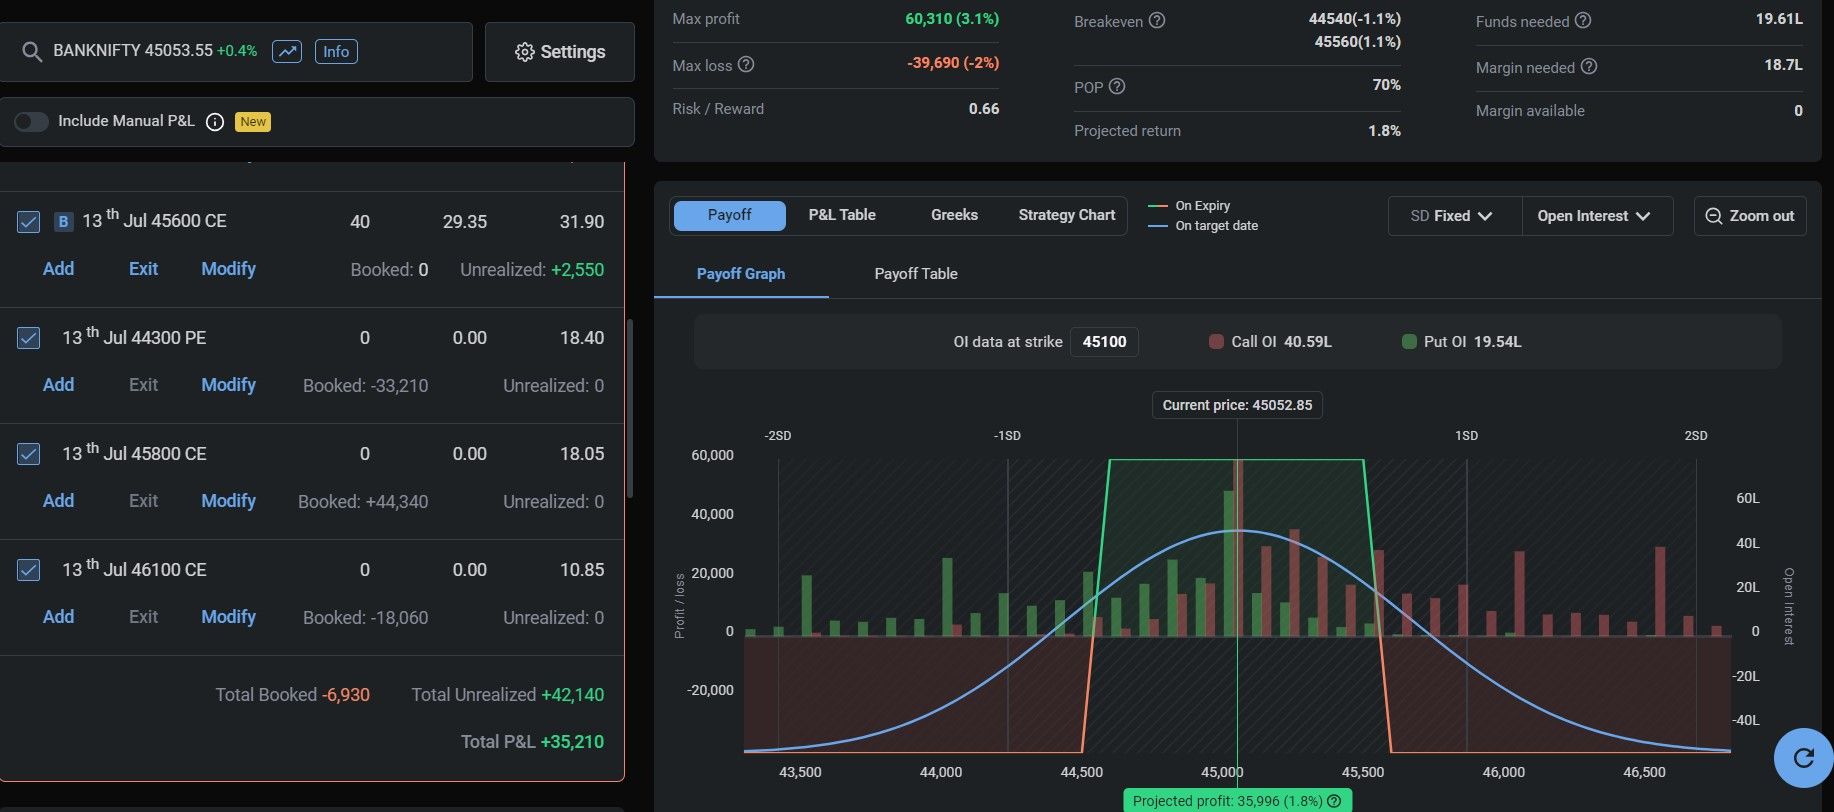
Task: Click the On target date legend entry
Action: coord(1203,226)
